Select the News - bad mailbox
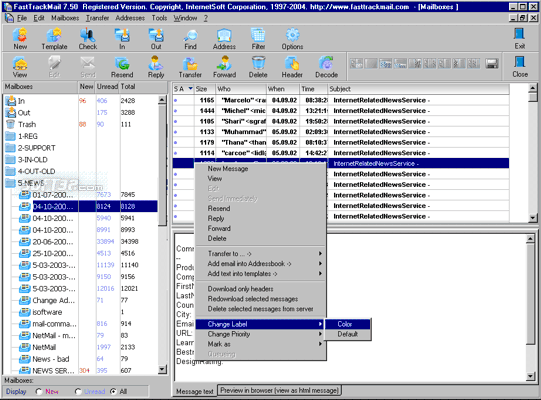Viewport: 541px width, 400px height. (x=50, y=359)
